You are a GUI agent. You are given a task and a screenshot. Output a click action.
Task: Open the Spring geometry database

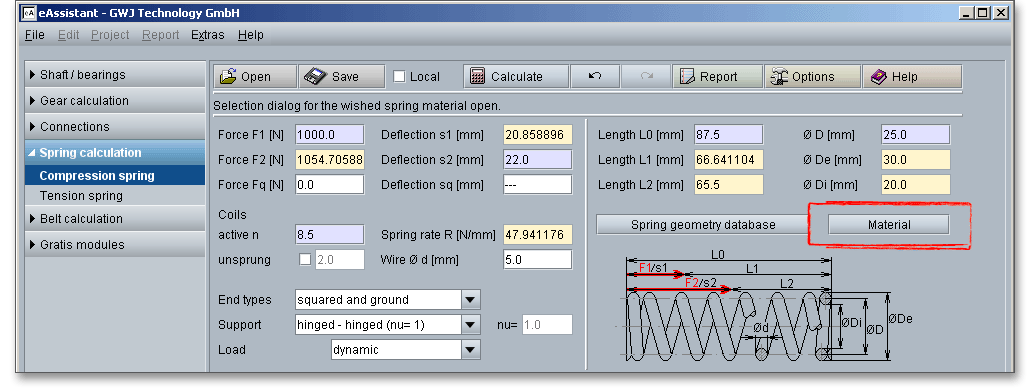click(x=703, y=225)
